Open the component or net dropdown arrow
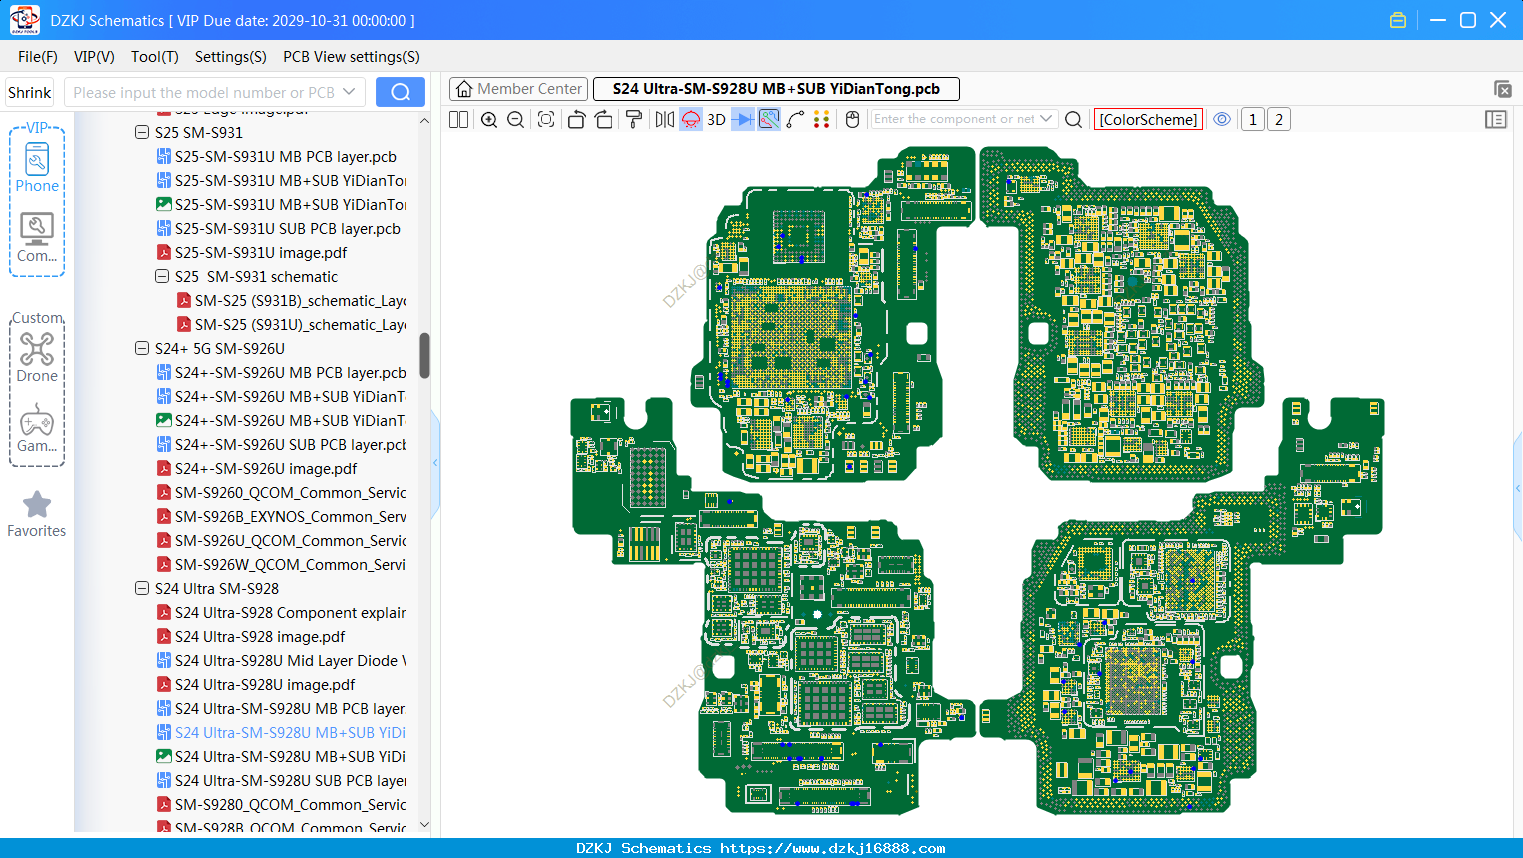 1046,119
